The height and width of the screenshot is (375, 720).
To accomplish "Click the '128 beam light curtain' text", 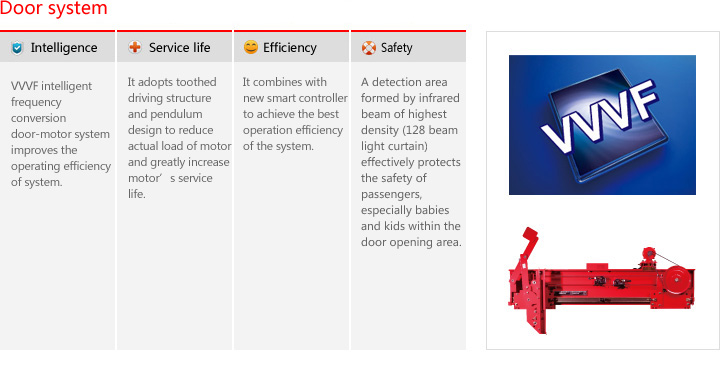I will (409, 138).
